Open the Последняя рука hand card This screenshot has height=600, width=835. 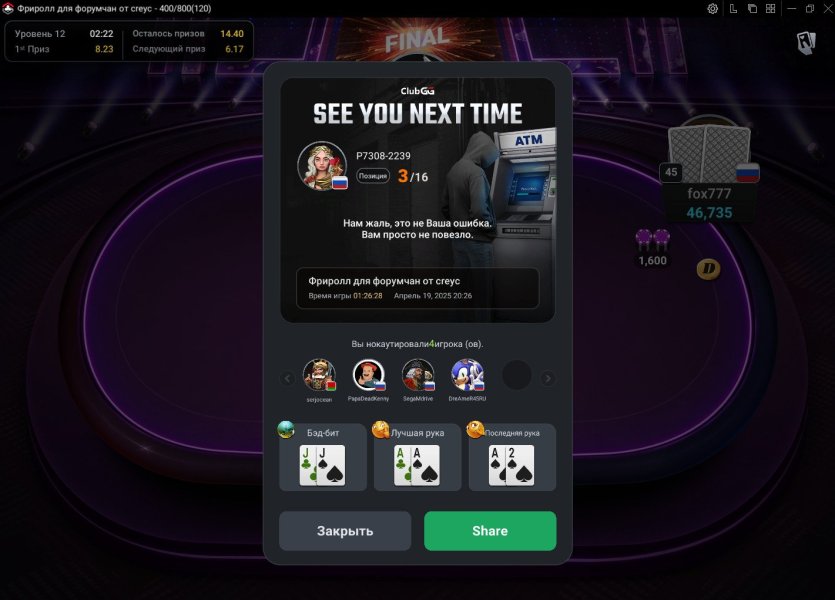(x=512, y=457)
